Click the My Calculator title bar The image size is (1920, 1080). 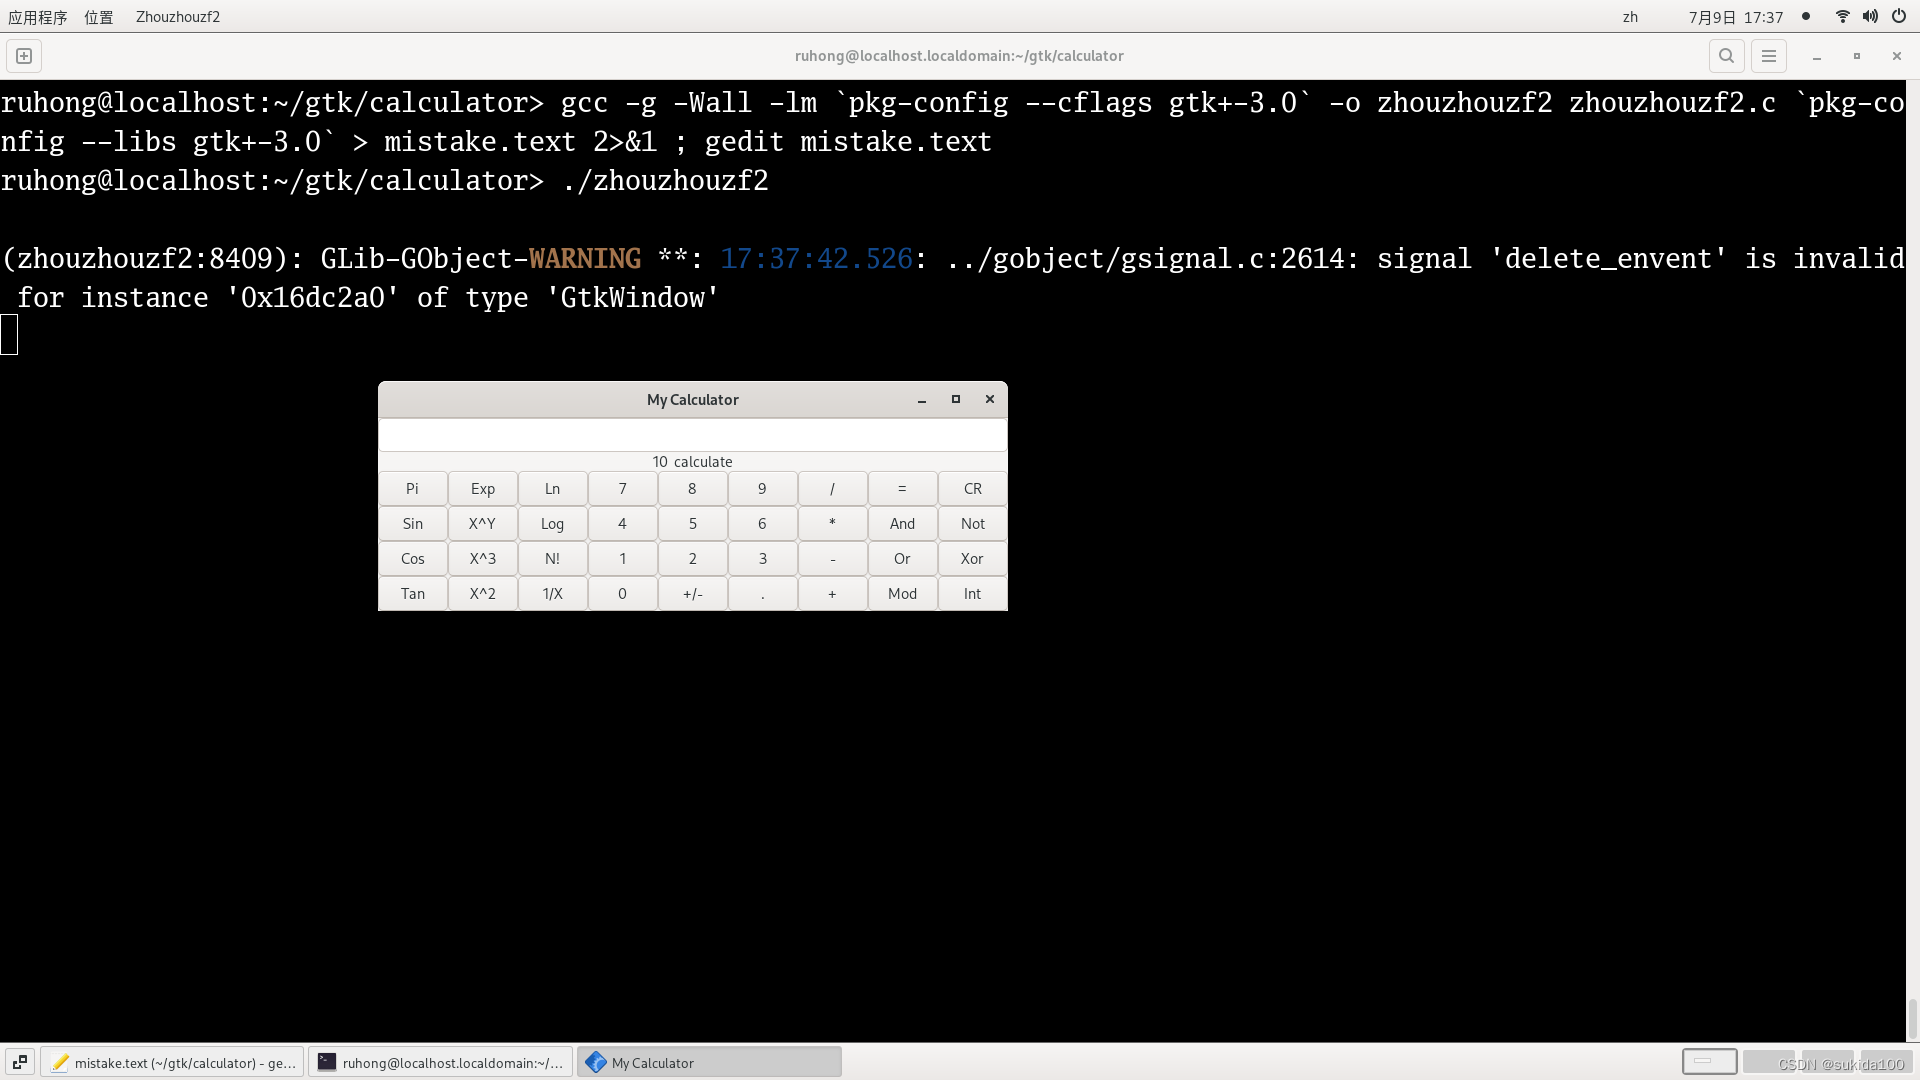point(693,400)
